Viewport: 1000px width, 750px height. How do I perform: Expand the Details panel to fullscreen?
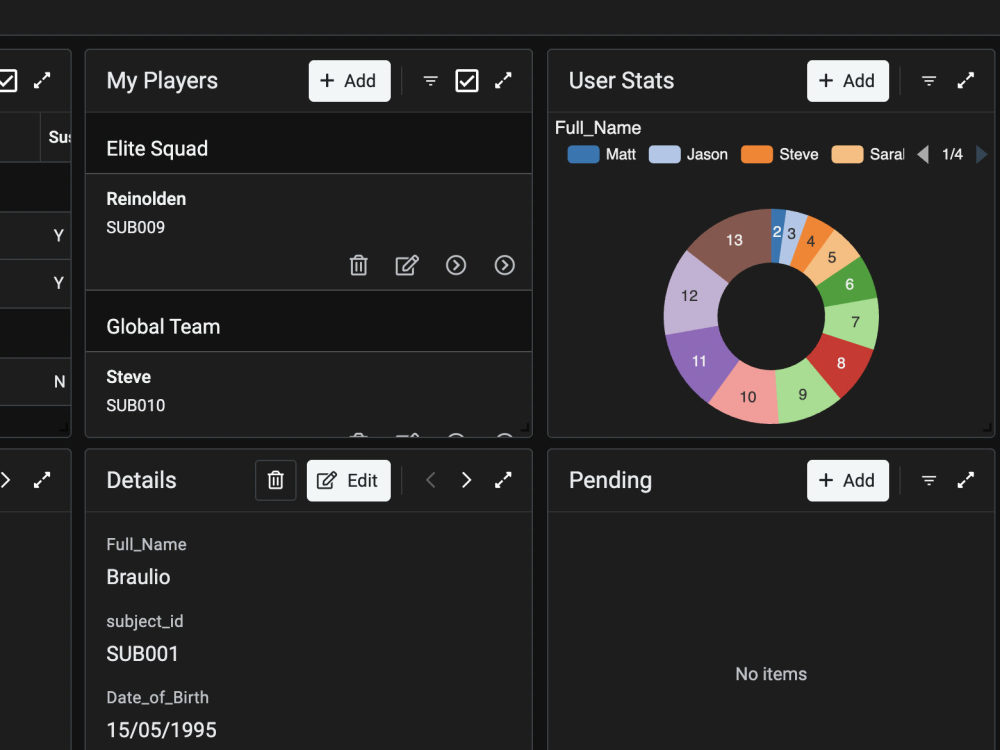pos(503,480)
